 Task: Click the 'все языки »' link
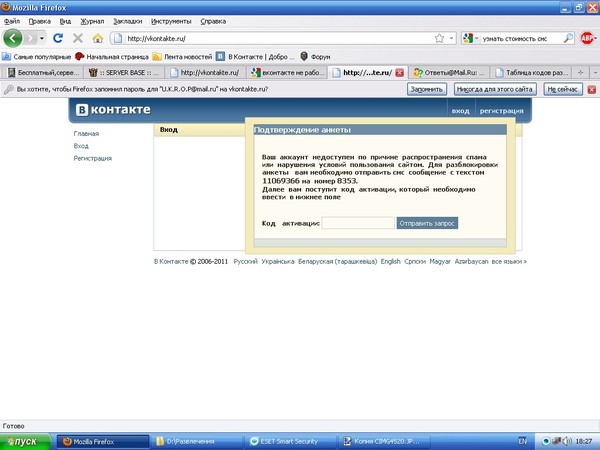point(509,261)
